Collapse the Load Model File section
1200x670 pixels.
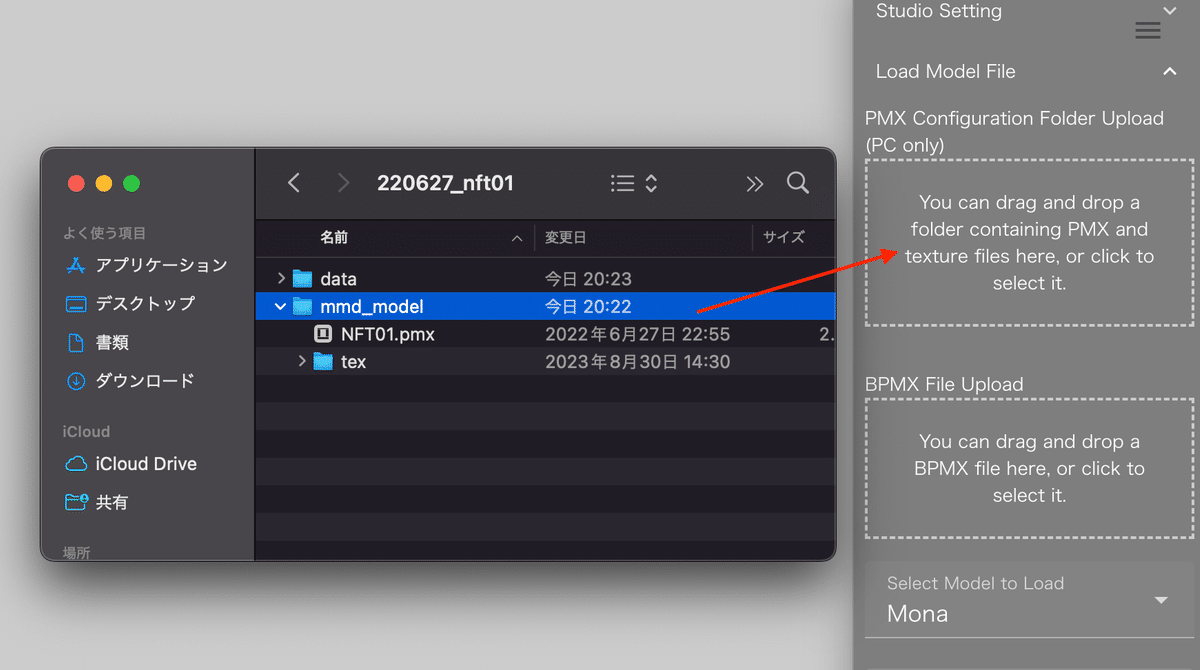click(x=1169, y=71)
